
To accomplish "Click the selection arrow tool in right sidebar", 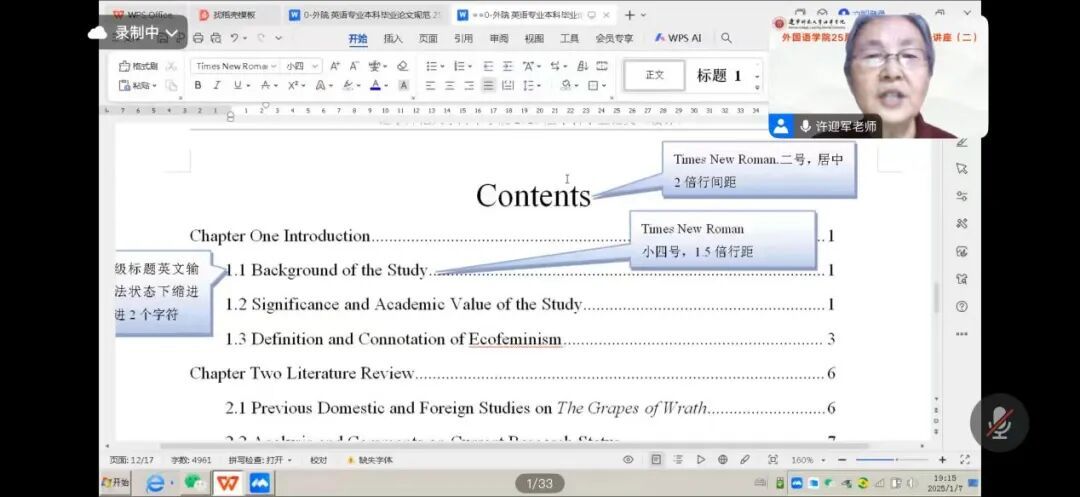I will (961, 168).
